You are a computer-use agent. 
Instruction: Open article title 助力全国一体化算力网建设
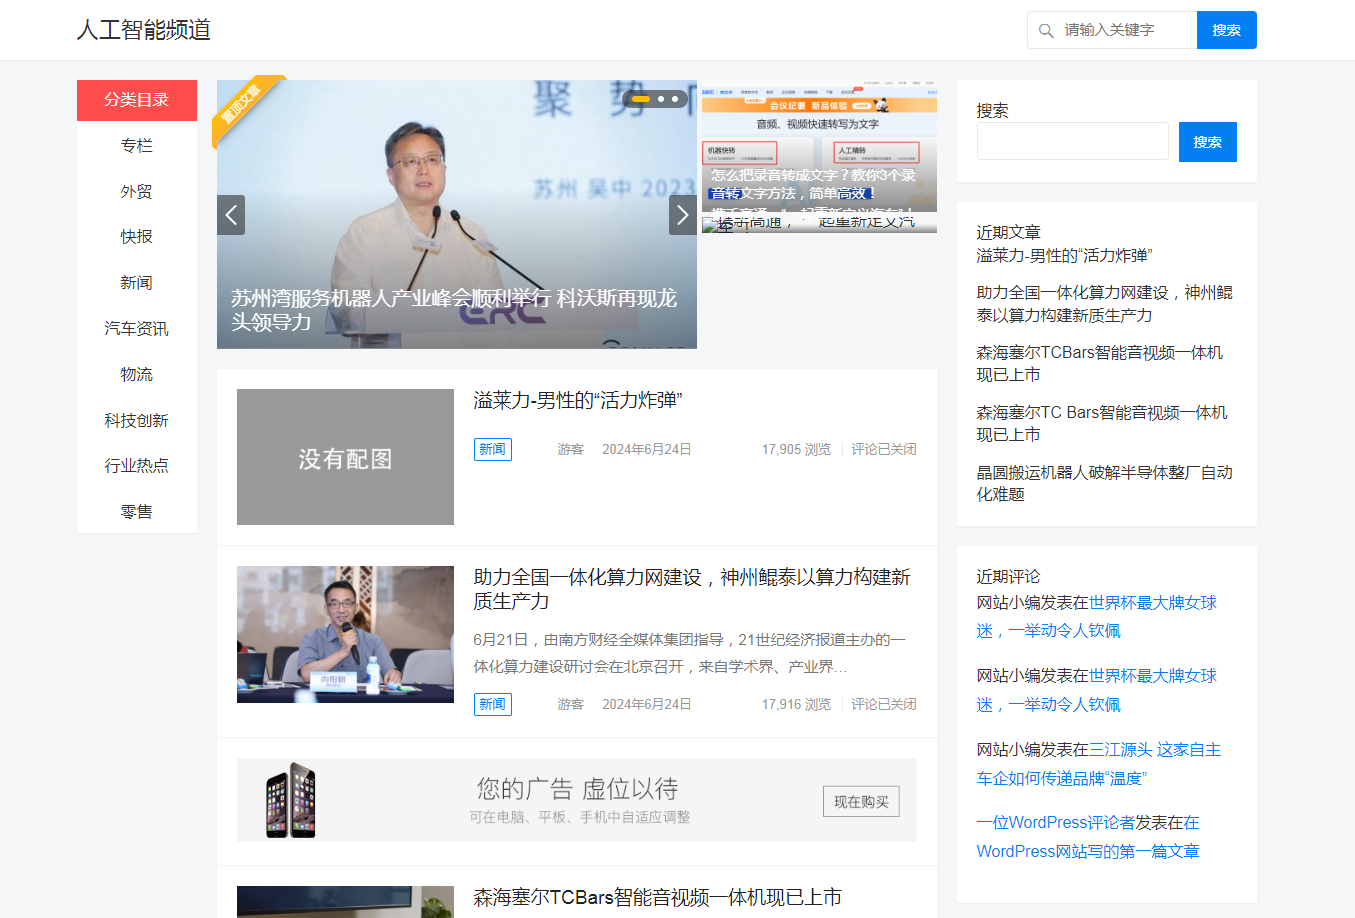point(692,589)
